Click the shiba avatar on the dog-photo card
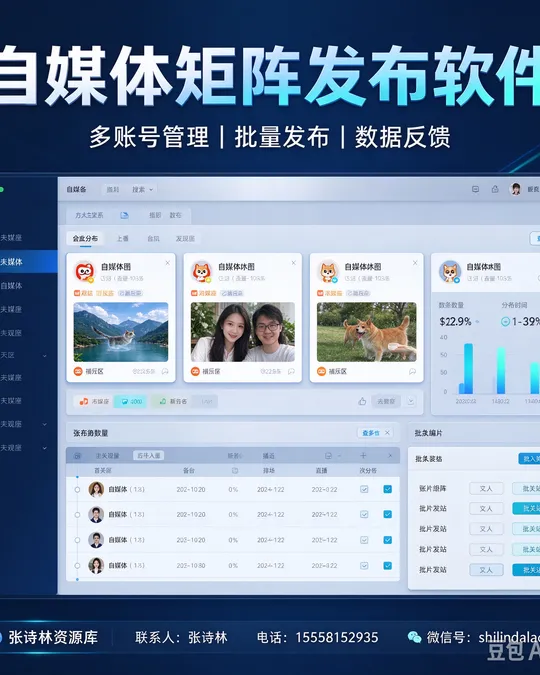Viewport: 540px width, 675px height. click(x=328, y=272)
